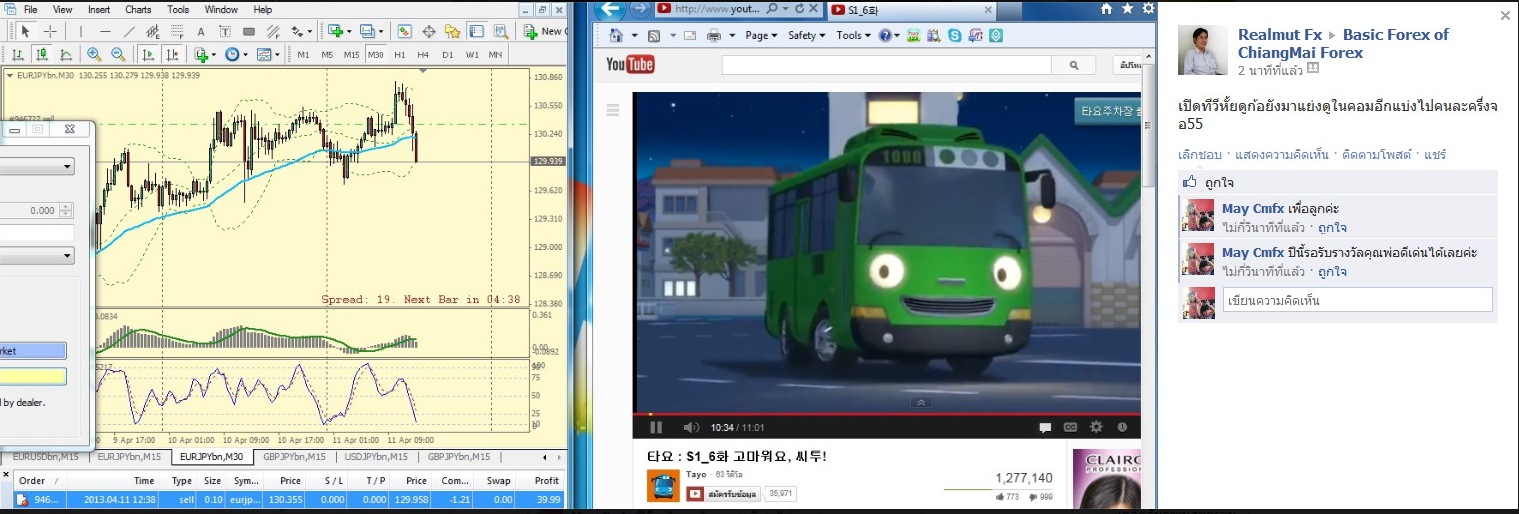The height and width of the screenshot is (514, 1519).
Task: Open Realmut Fx profile link
Action: [x=1280, y=34]
